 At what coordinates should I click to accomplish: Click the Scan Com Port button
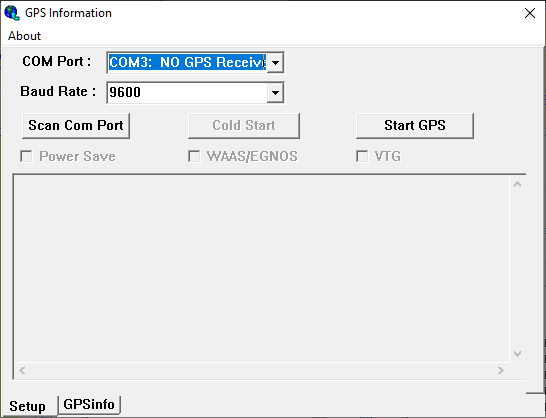76,125
